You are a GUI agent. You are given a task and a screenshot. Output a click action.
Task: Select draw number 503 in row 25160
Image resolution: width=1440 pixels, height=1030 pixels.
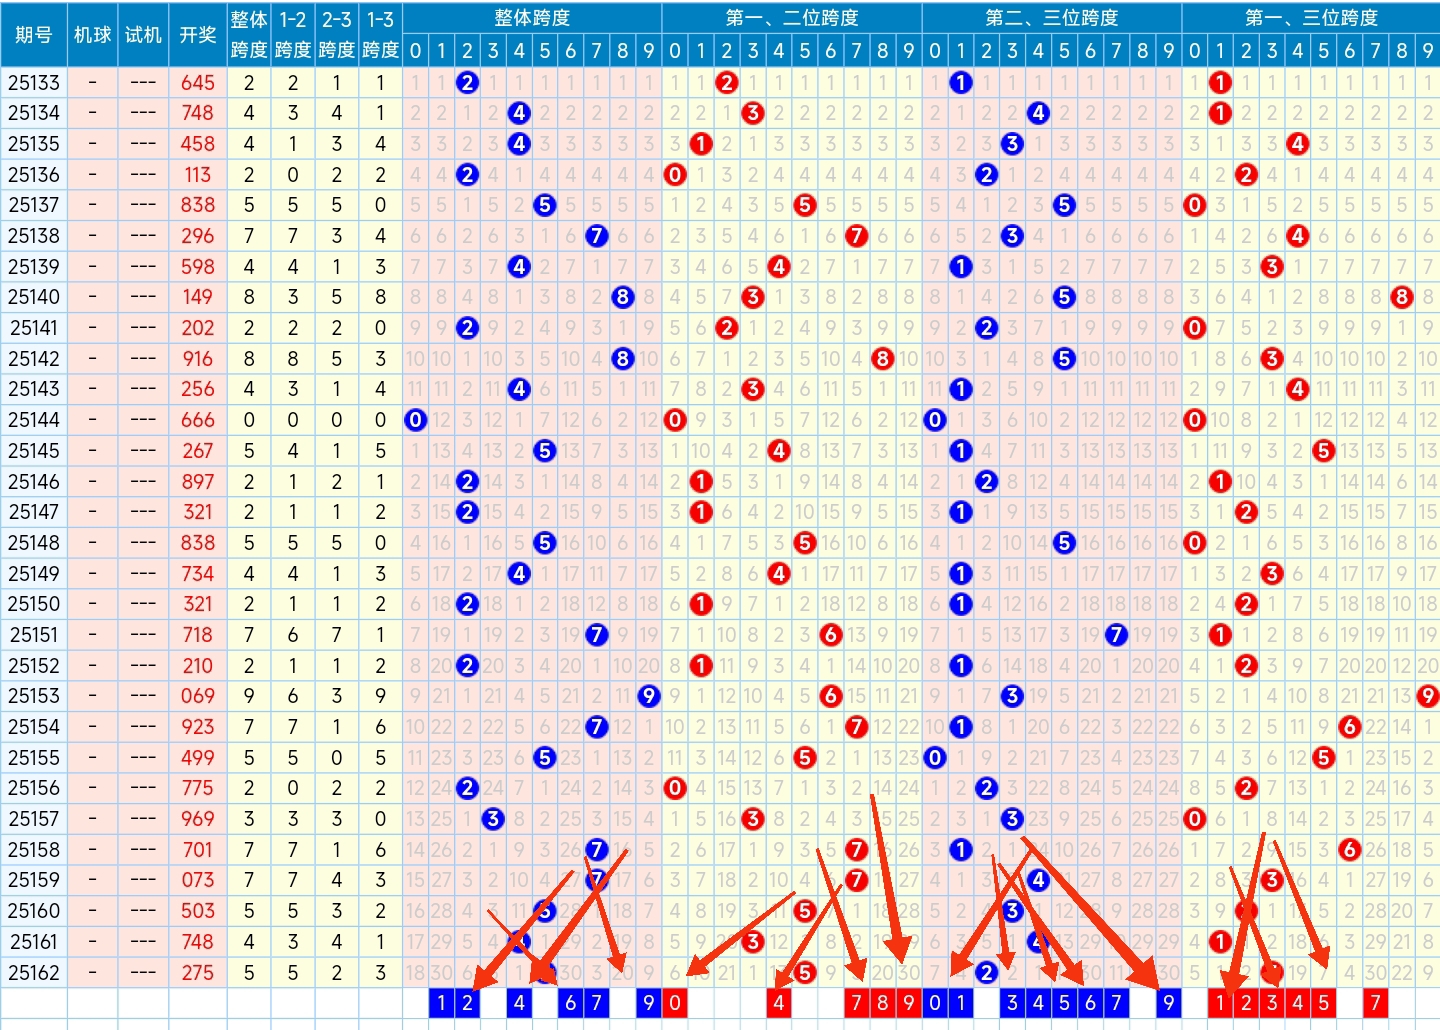click(198, 911)
